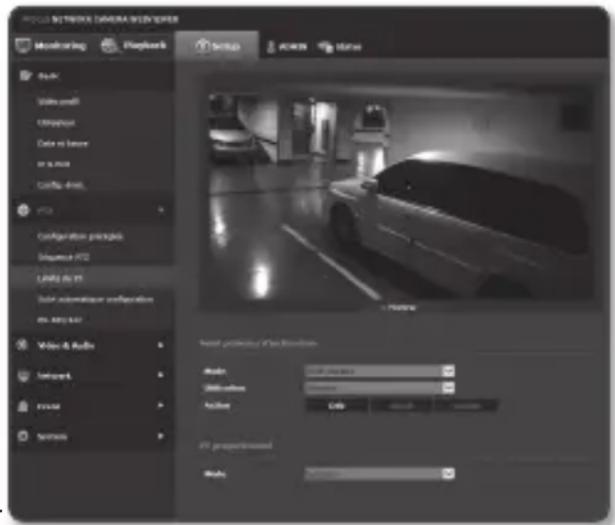Expand the Network menu arrow
Screen dimensions: 615x525
pos(160,376)
